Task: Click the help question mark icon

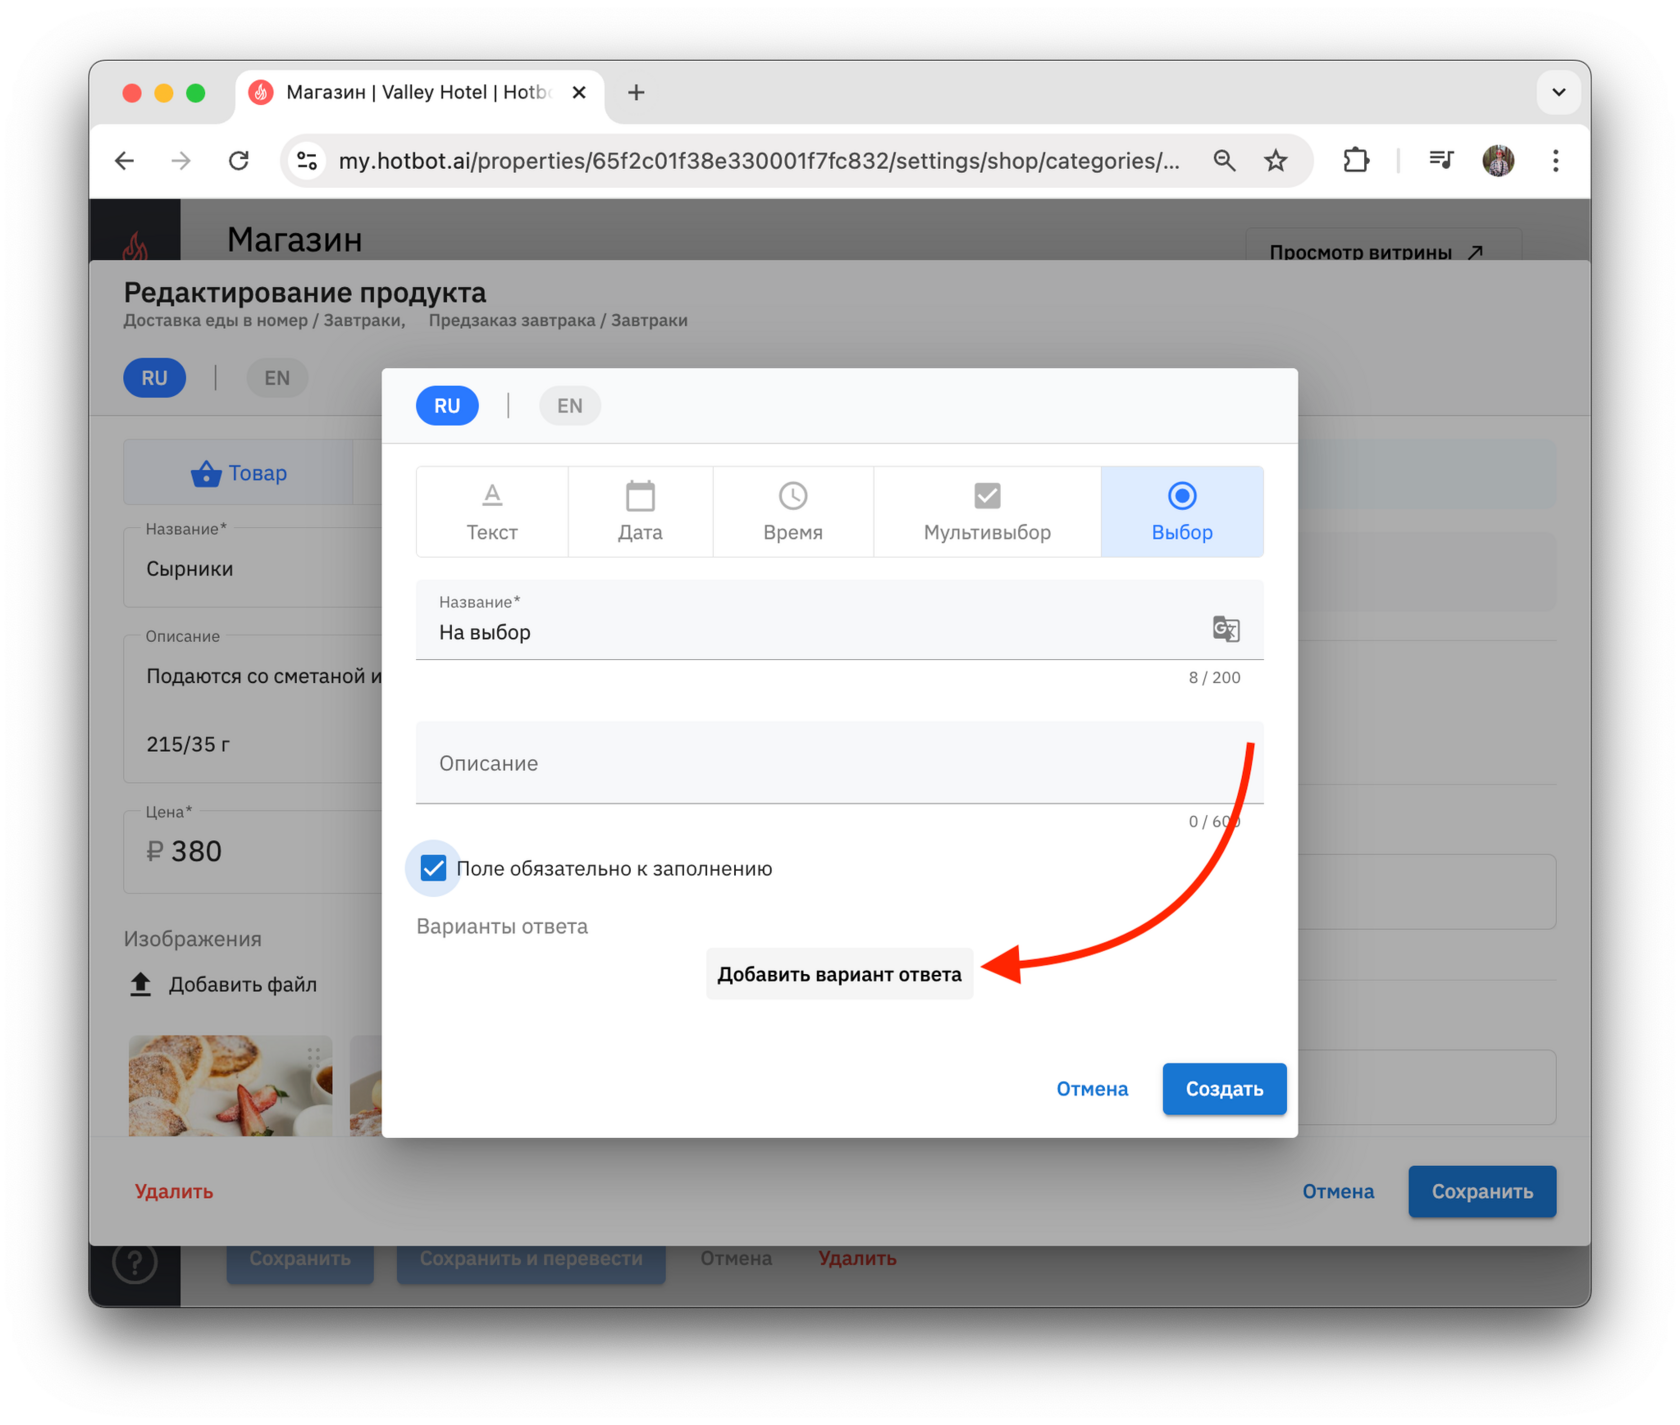Action: pyautogui.click(x=135, y=1263)
